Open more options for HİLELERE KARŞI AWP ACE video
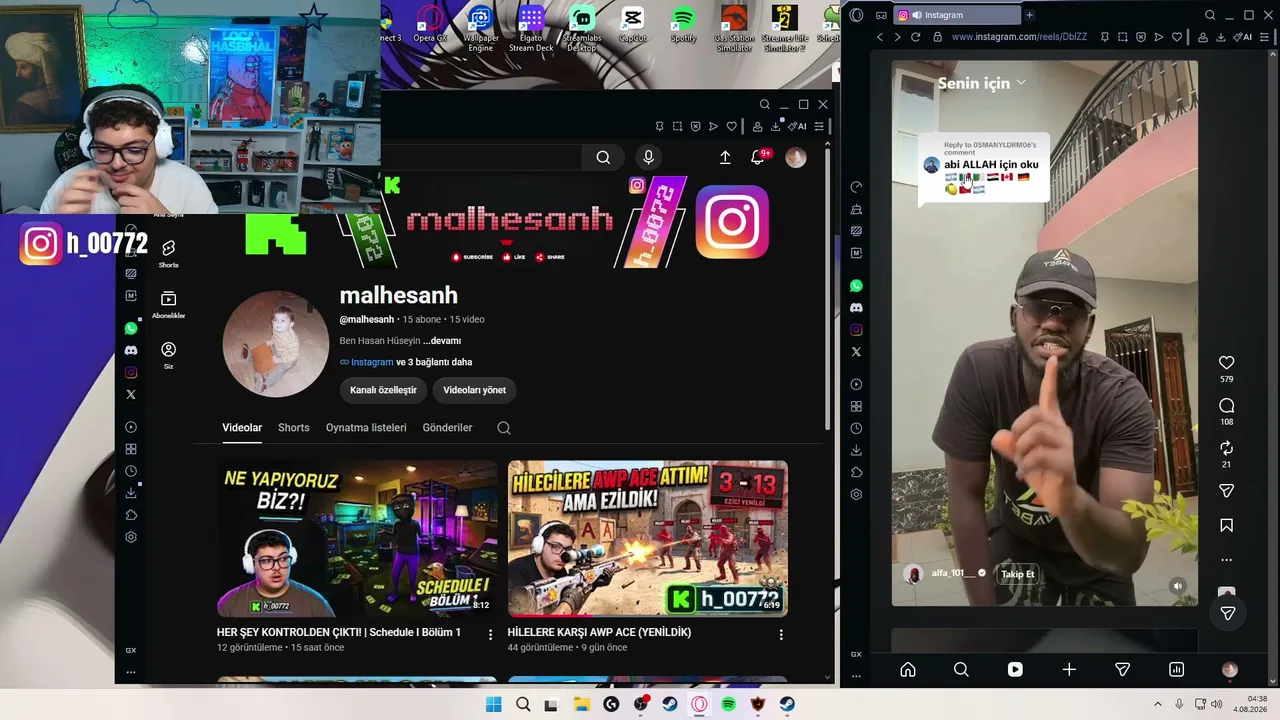Viewport: 1280px width, 720px height. (781, 634)
